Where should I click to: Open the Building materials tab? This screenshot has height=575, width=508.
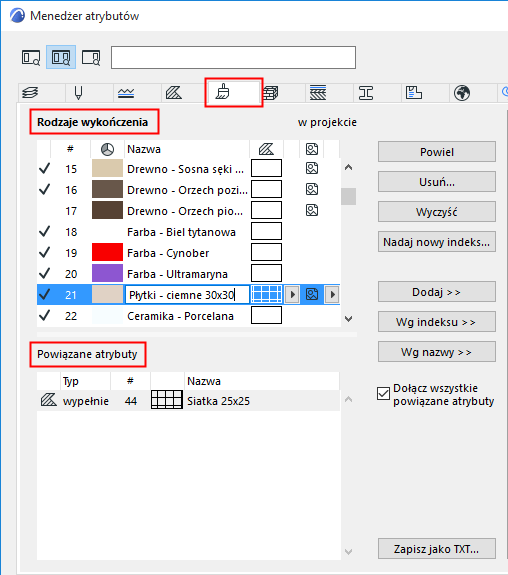(x=271, y=93)
